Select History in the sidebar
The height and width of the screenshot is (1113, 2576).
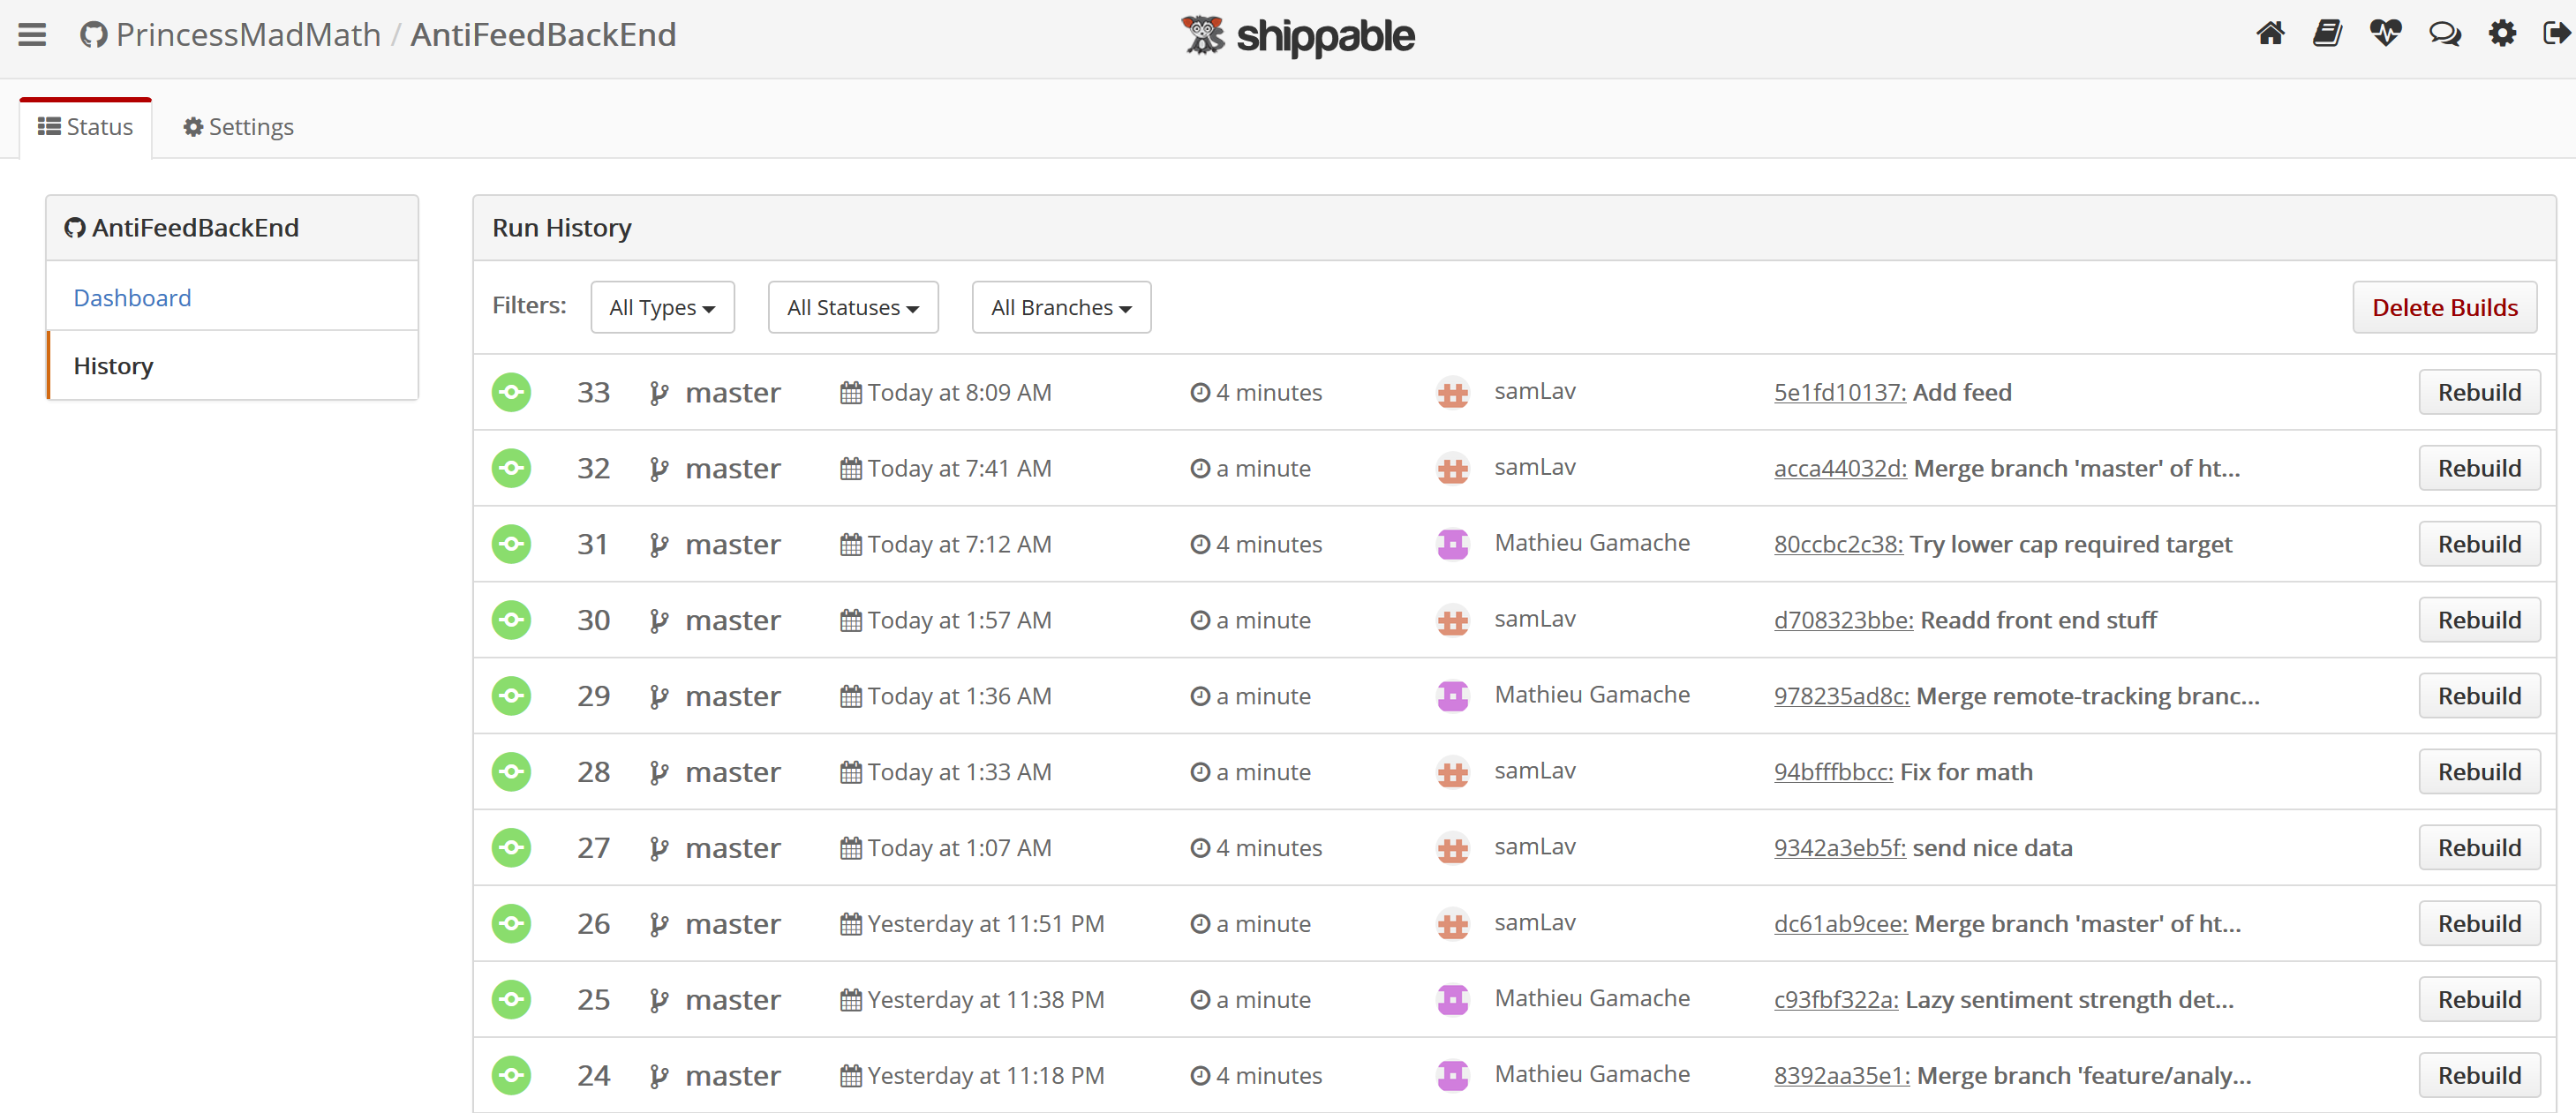point(113,366)
